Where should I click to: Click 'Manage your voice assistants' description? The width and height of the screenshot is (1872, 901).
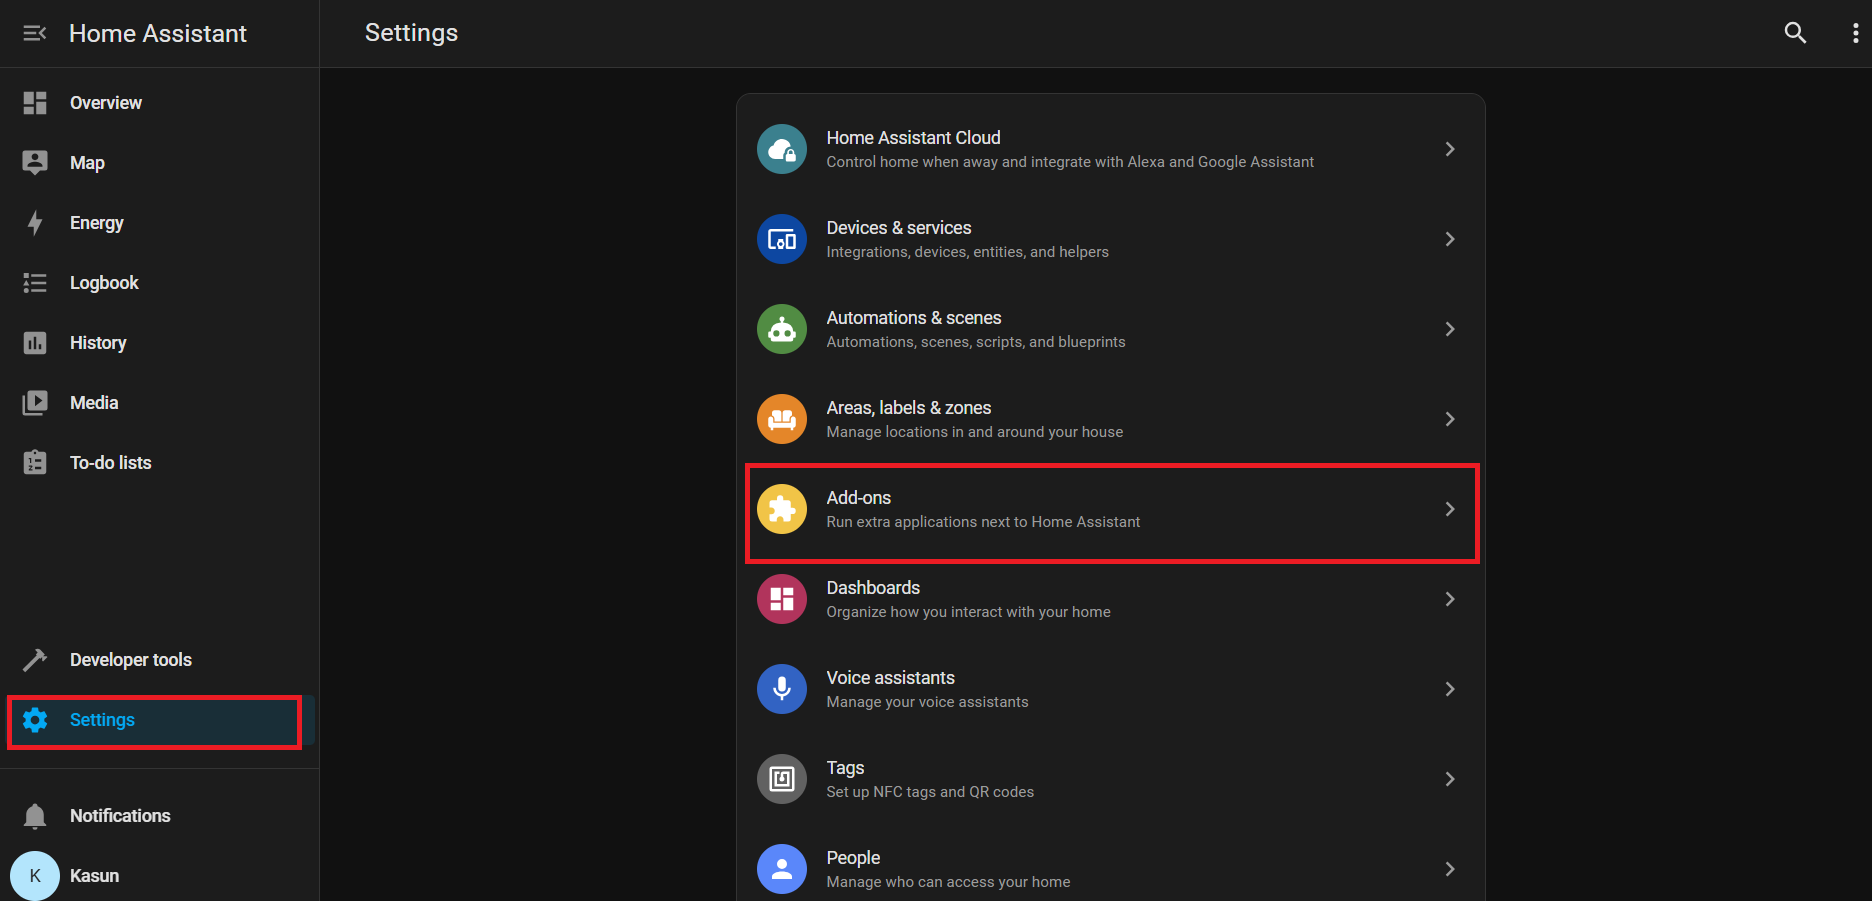(x=927, y=702)
